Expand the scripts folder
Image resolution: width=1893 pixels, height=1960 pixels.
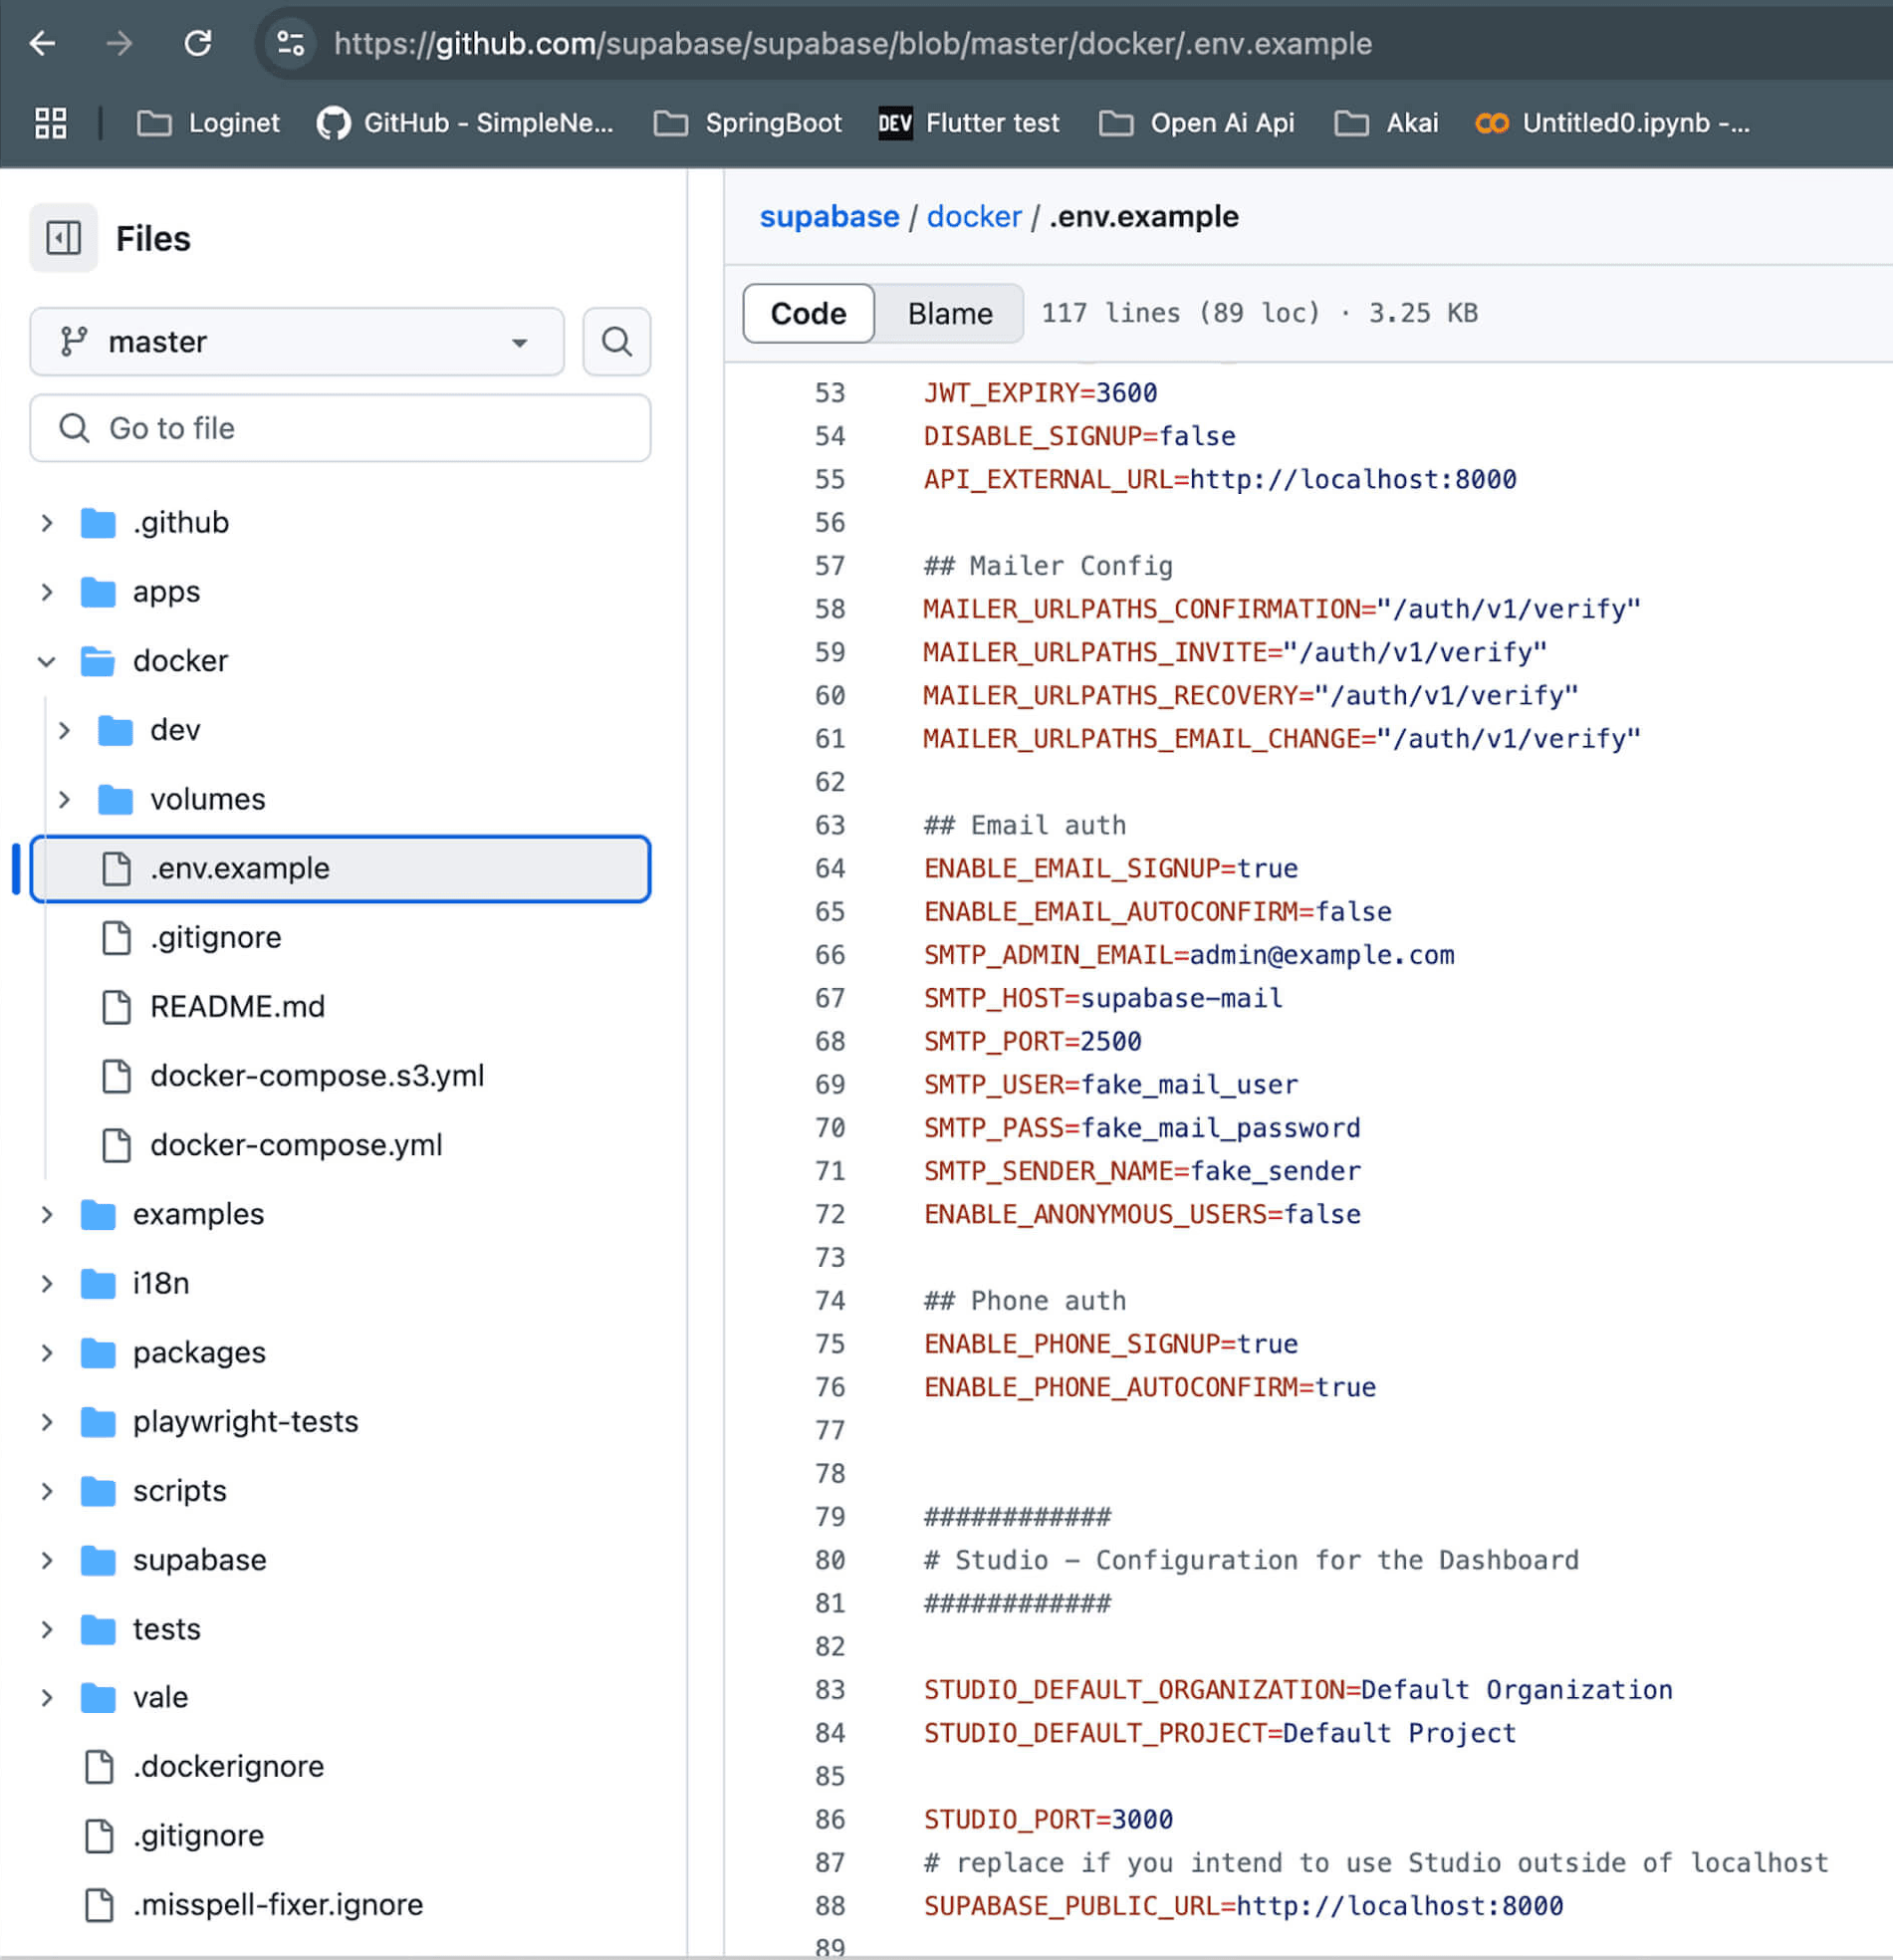click(x=46, y=1491)
